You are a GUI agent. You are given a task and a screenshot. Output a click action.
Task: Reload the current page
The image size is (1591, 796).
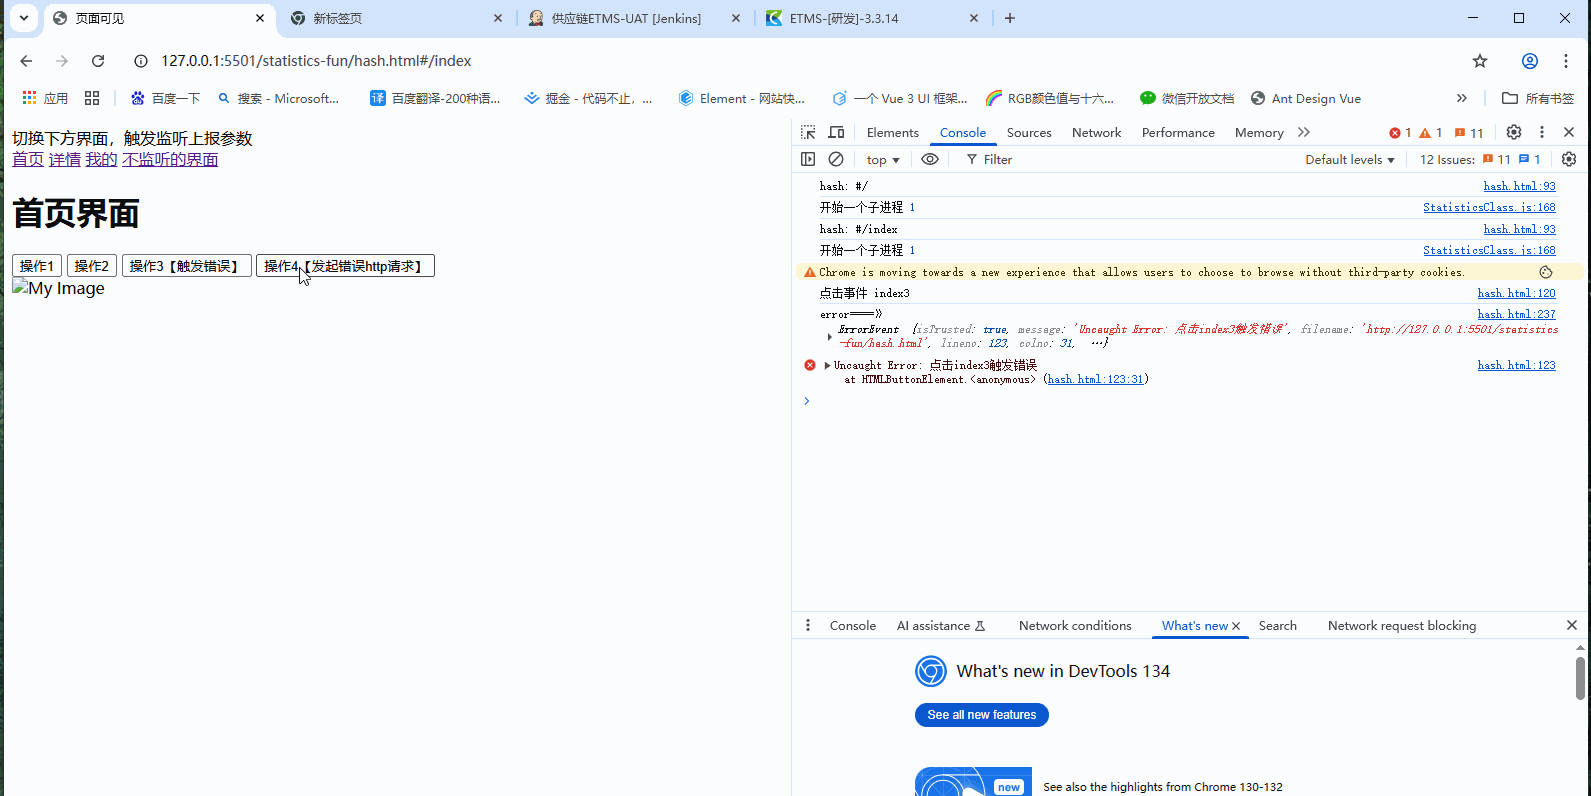98,61
